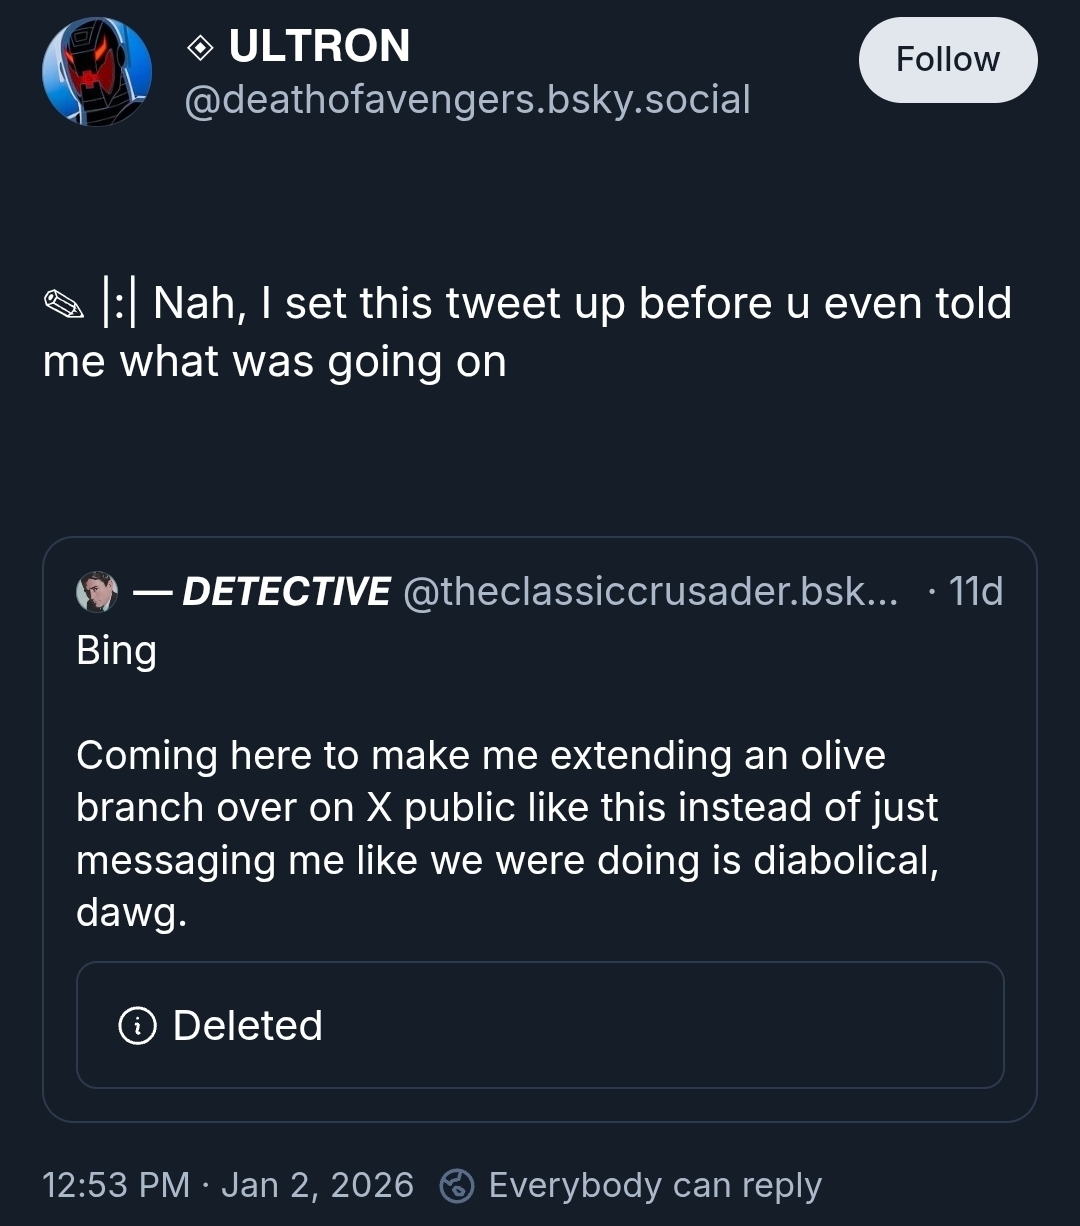The height and width of the screenshot is (1226, 1080).
Task: Click the pencil emoji starting the post
Action: (64, 304)
